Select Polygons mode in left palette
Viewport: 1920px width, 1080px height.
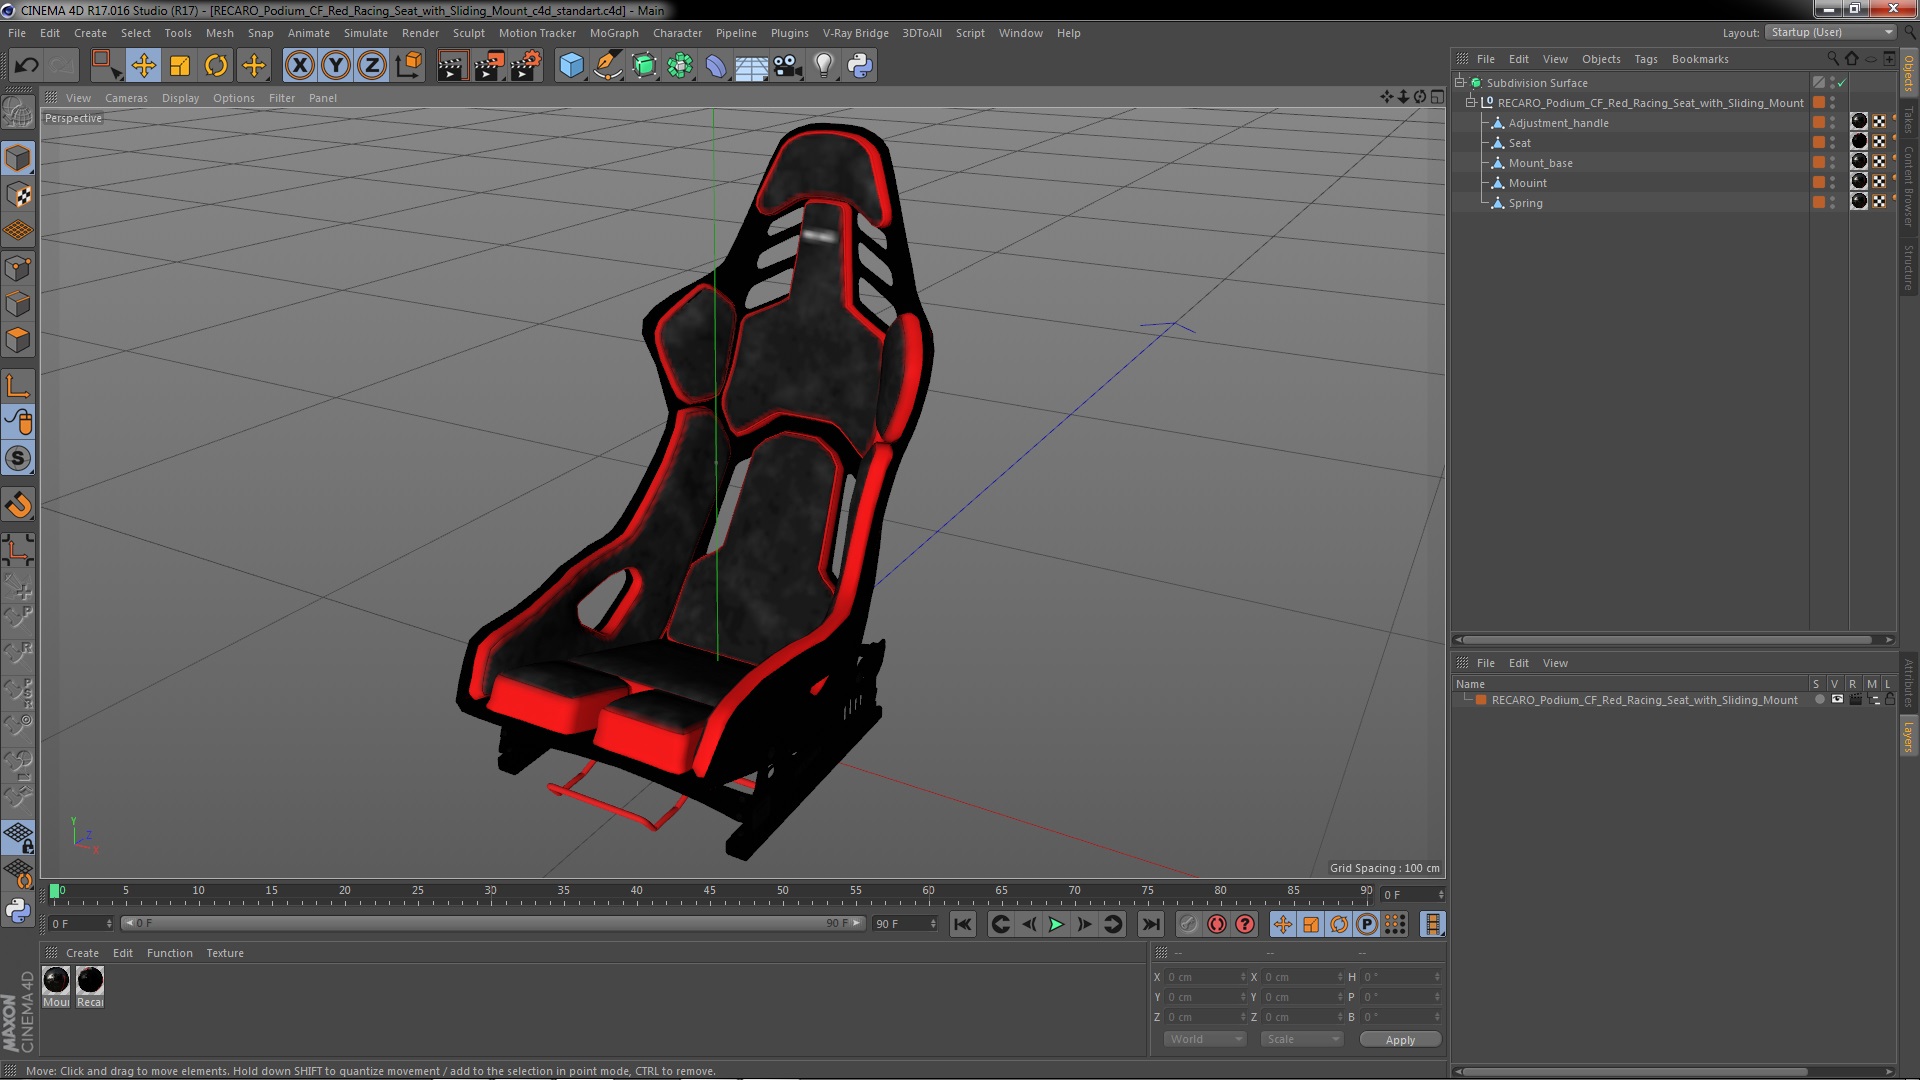18,340
